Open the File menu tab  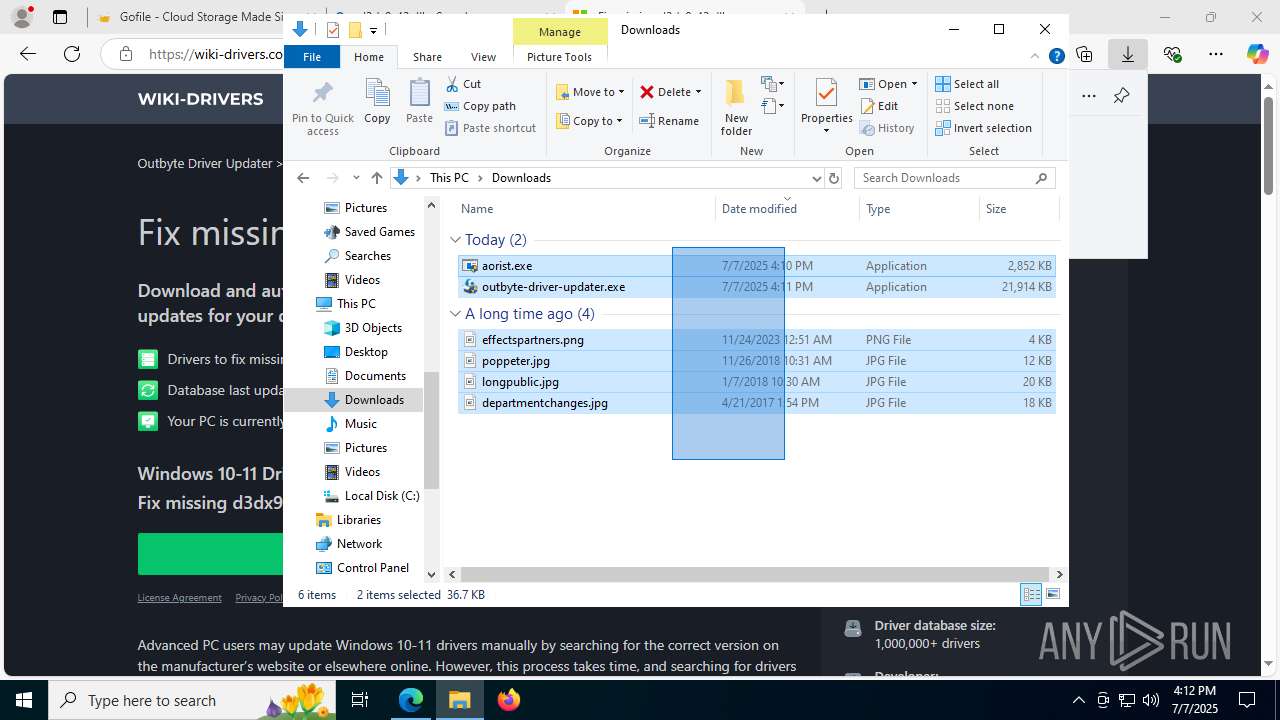pos(312,57)
